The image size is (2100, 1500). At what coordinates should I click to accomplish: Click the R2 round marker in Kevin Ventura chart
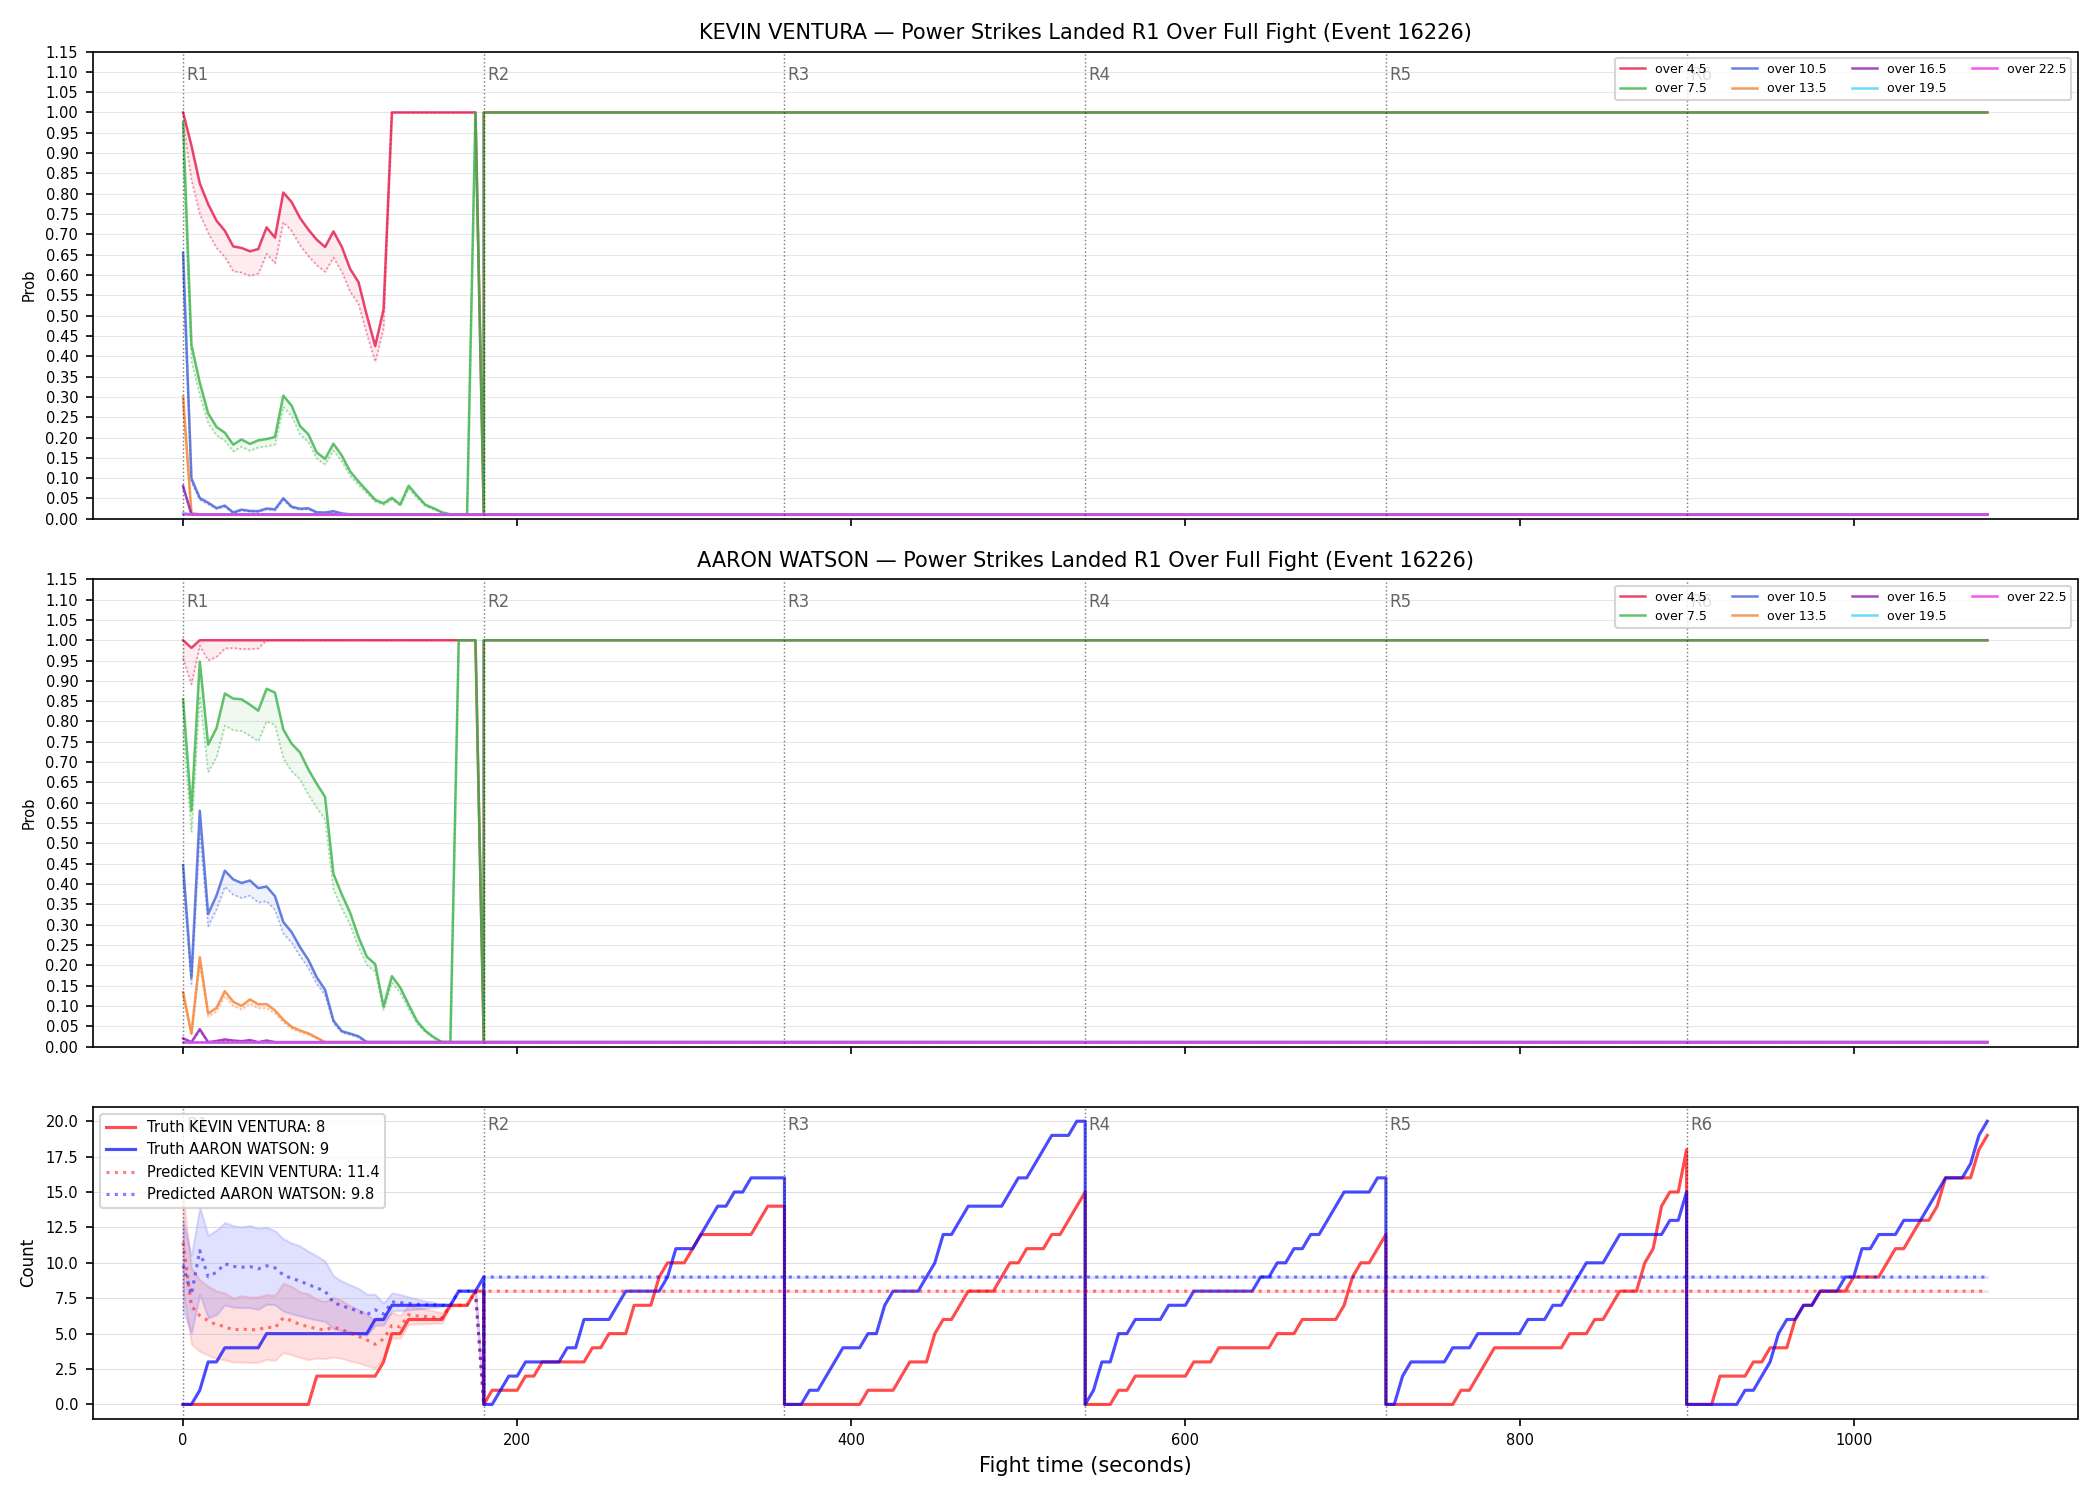pos(498,74)
